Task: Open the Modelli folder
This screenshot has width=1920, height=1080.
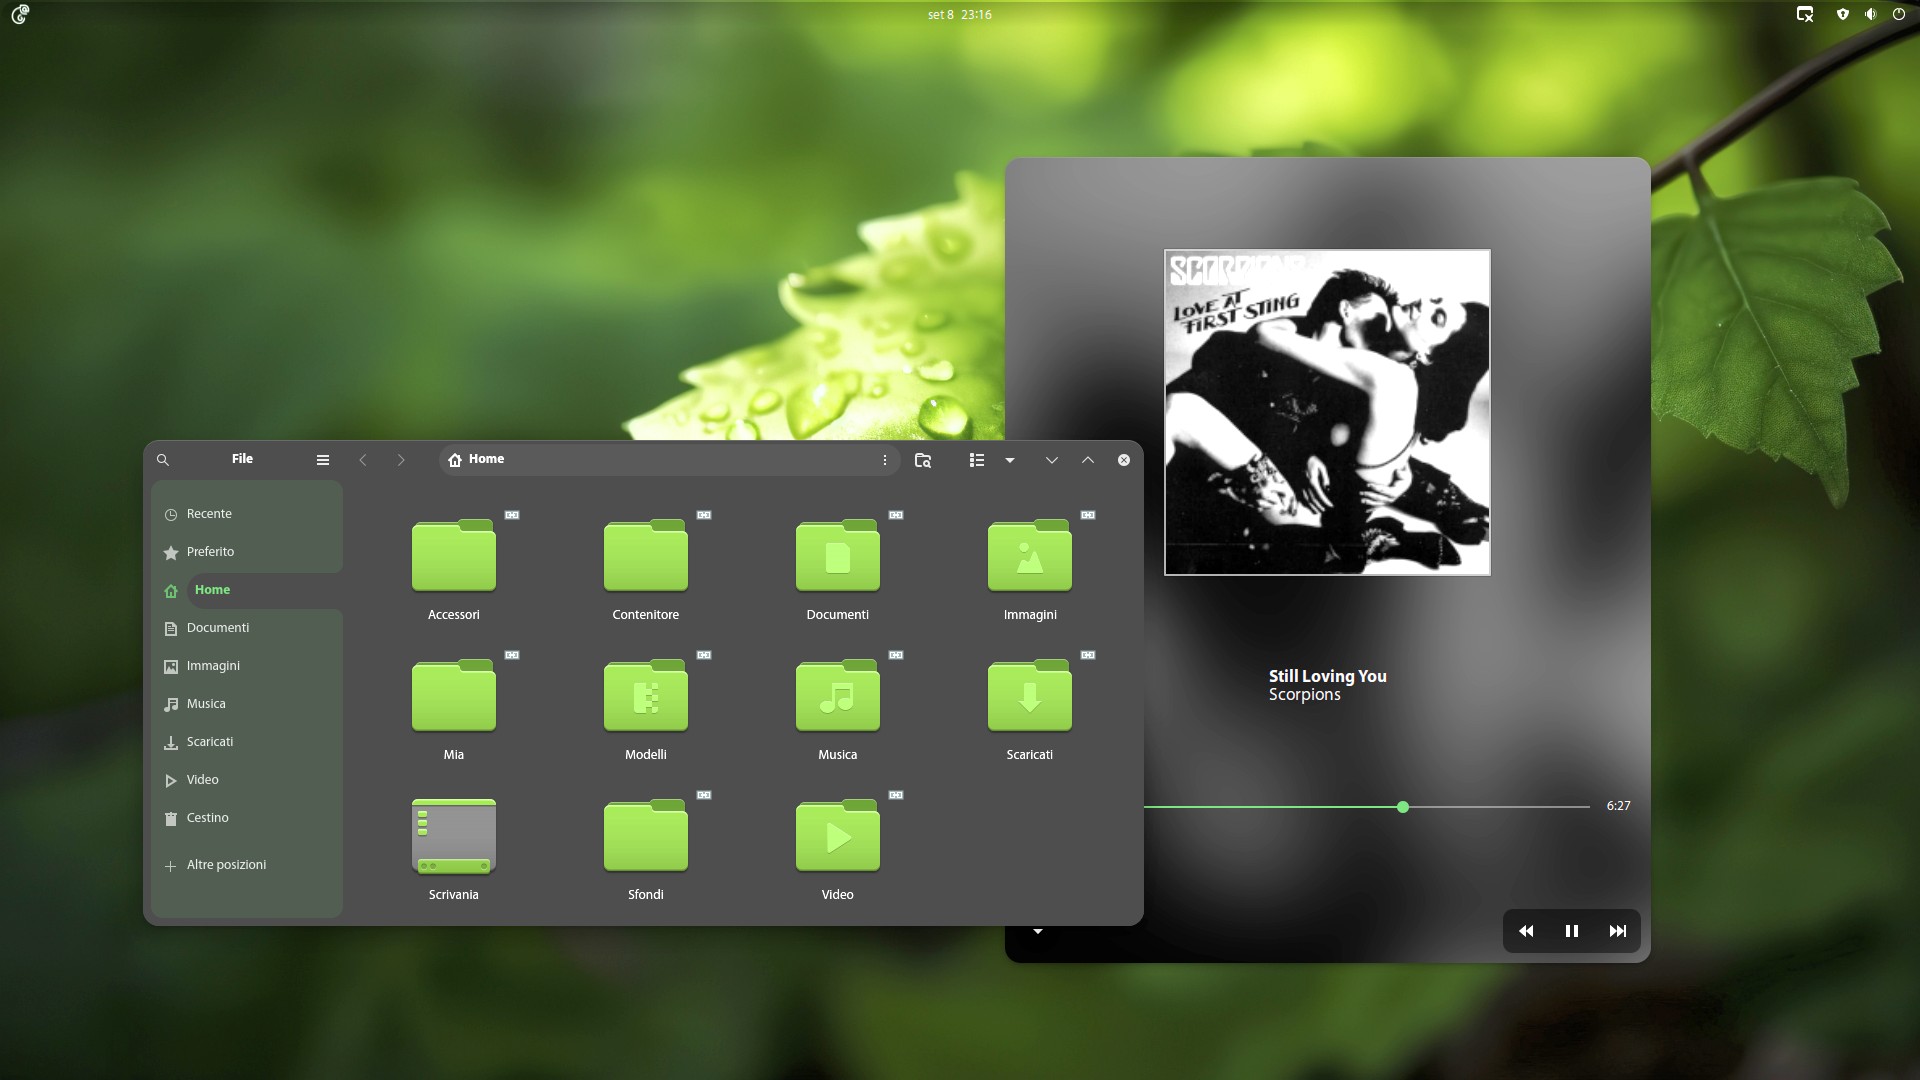Action: 646,695
